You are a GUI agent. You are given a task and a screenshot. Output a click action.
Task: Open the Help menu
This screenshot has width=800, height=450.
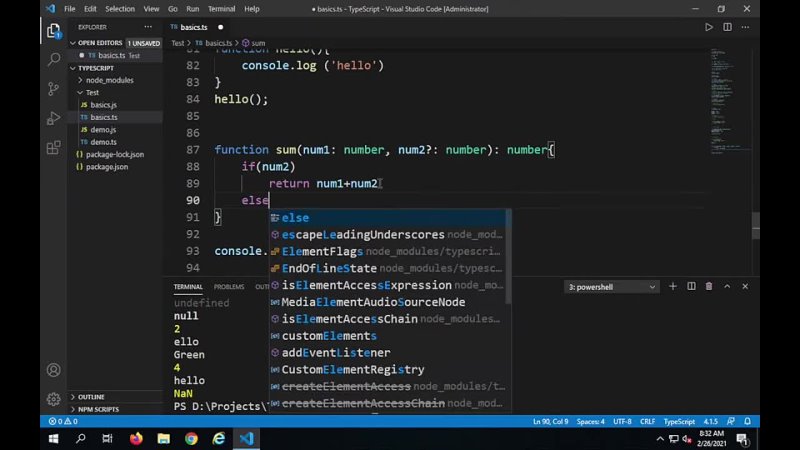point(252,9)
